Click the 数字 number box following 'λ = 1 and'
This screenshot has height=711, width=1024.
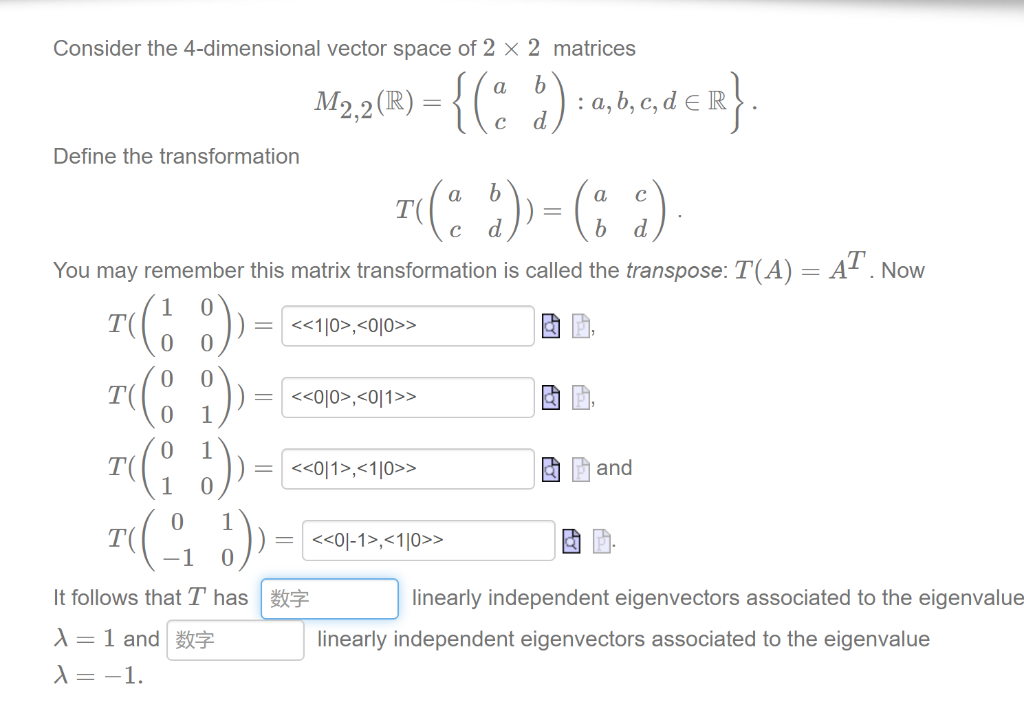pos(235,639)
